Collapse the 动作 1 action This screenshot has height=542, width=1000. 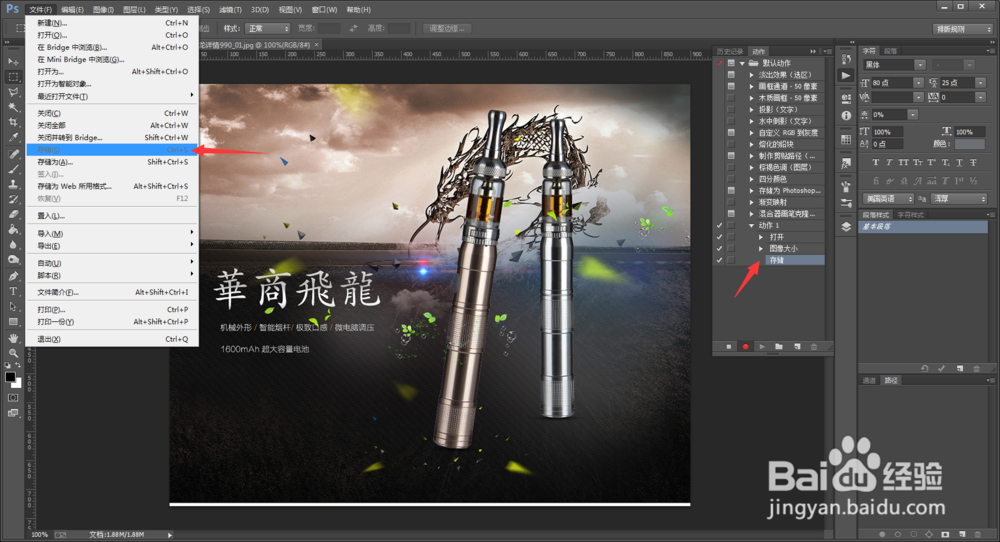(752, 225)
